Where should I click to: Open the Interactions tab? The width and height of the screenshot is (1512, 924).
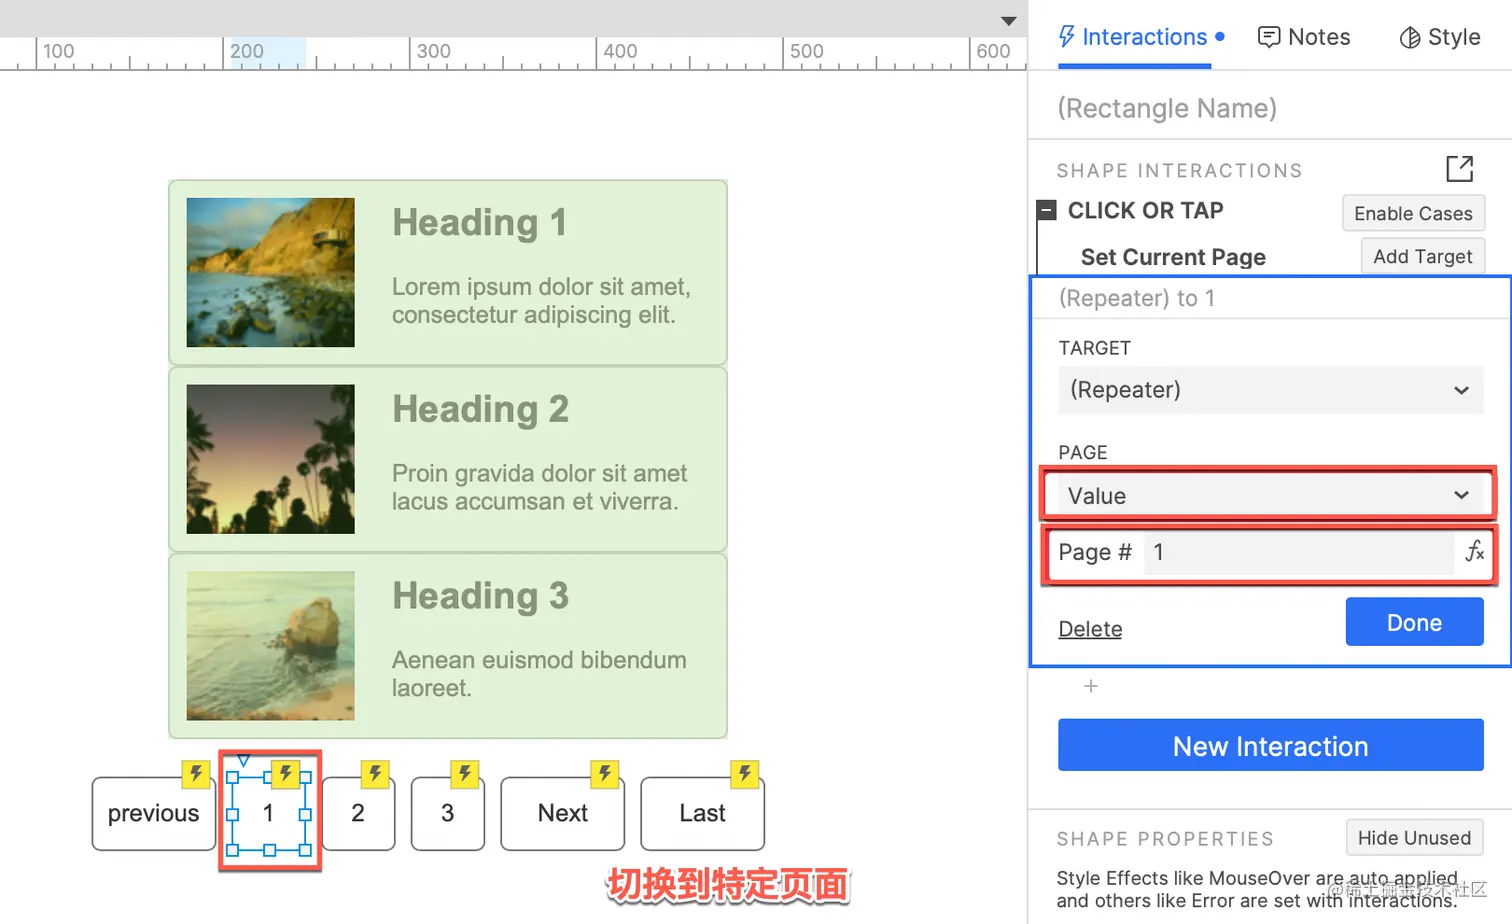1141,38
